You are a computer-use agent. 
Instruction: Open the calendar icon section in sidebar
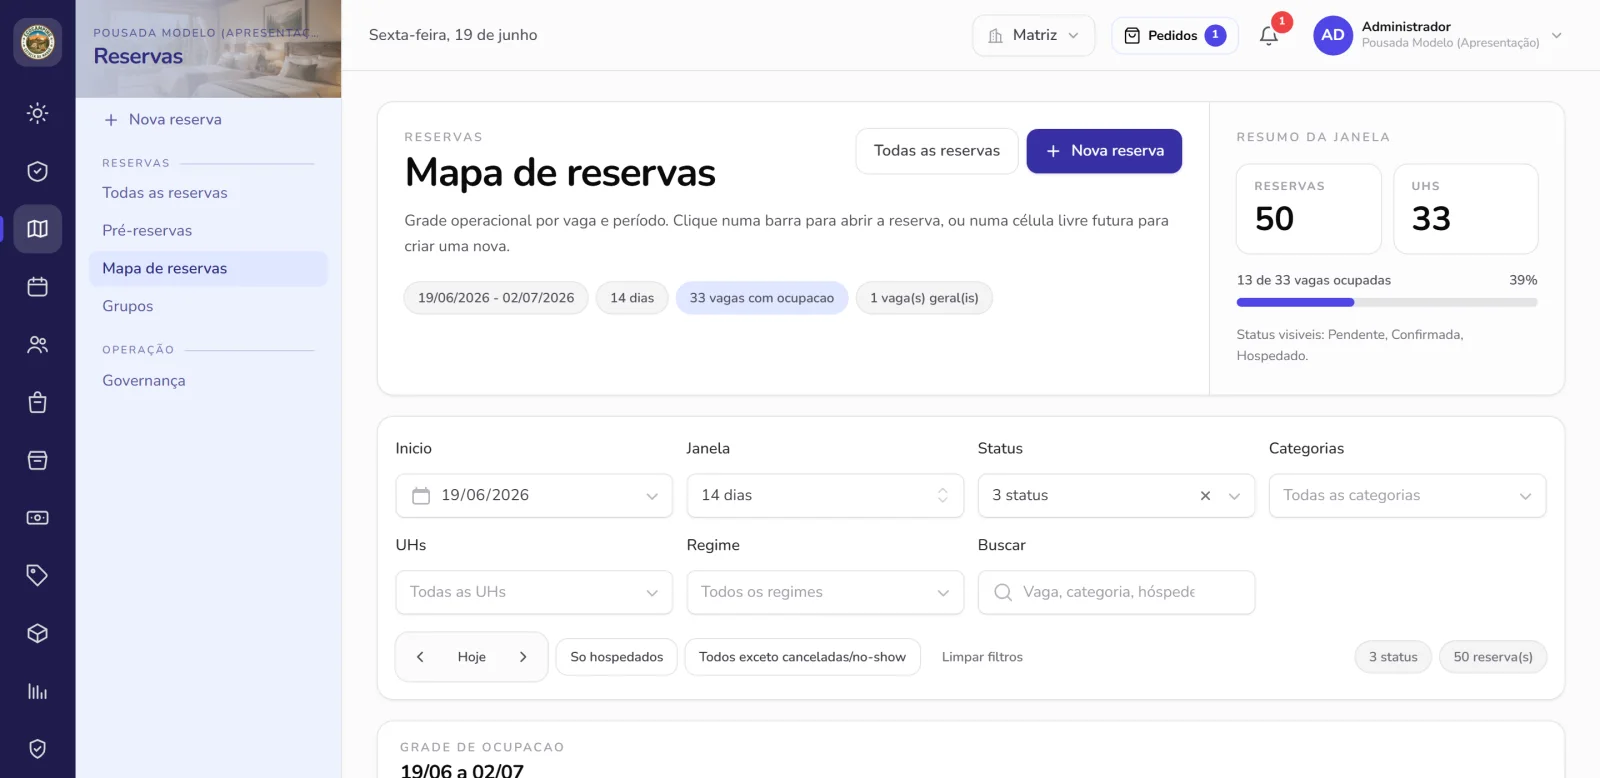coord(38,287)
